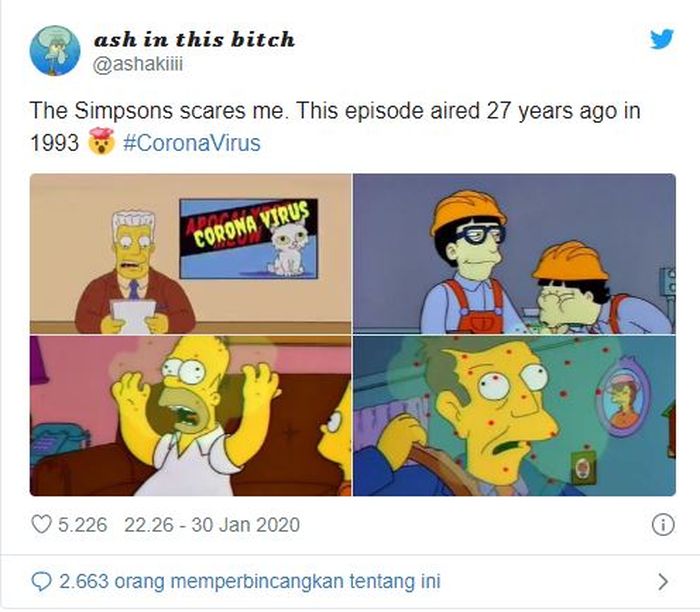This screenshot has width=700, height=612.
Task: Open the hard hat workers image
Action: 514,254
